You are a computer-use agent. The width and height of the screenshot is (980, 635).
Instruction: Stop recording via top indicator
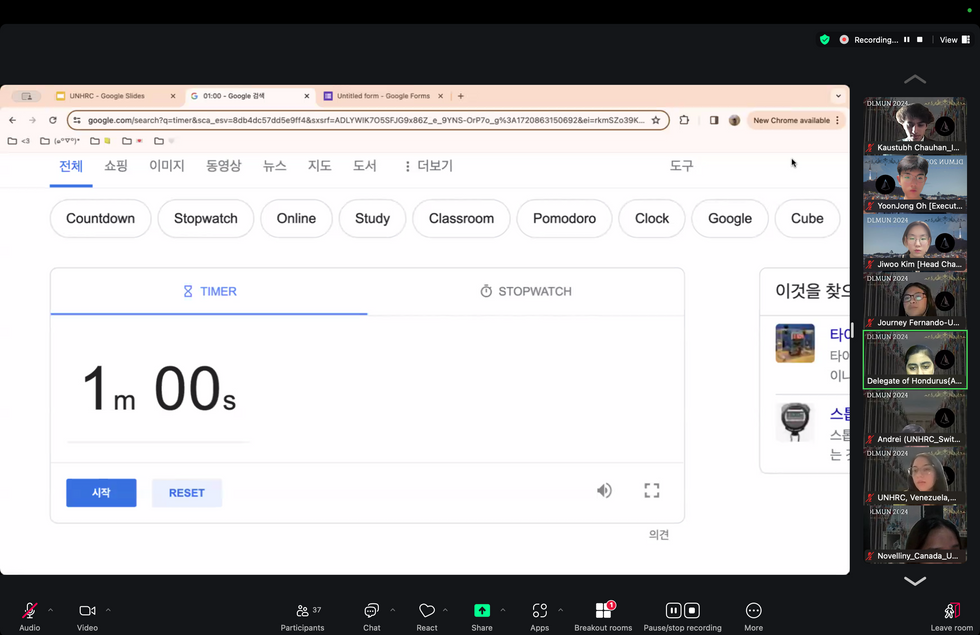919,39
